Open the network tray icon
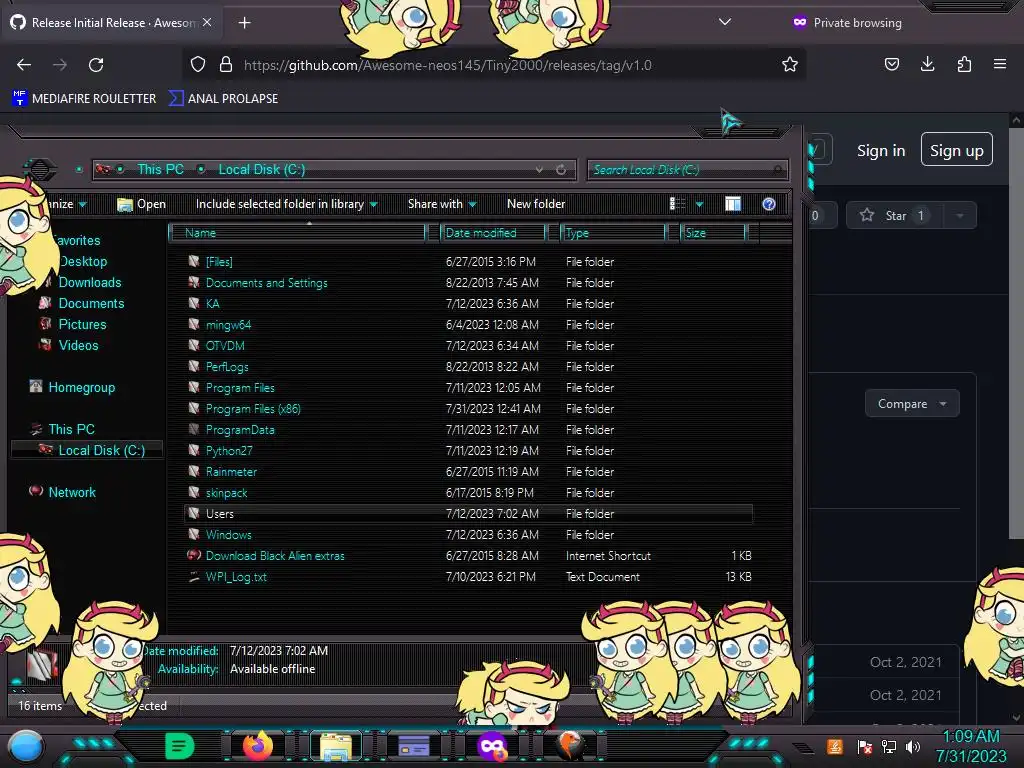 point(888,746)
